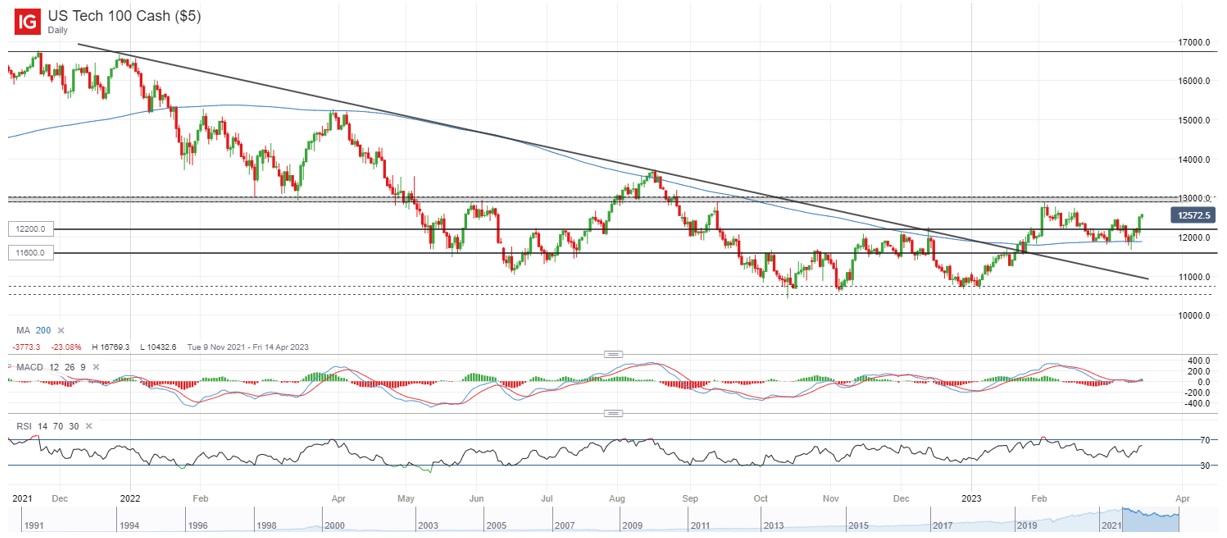Screen dimensions: 1227x538
Task: Click the 17000.0 price axis label
Action: coord(1193,42)
